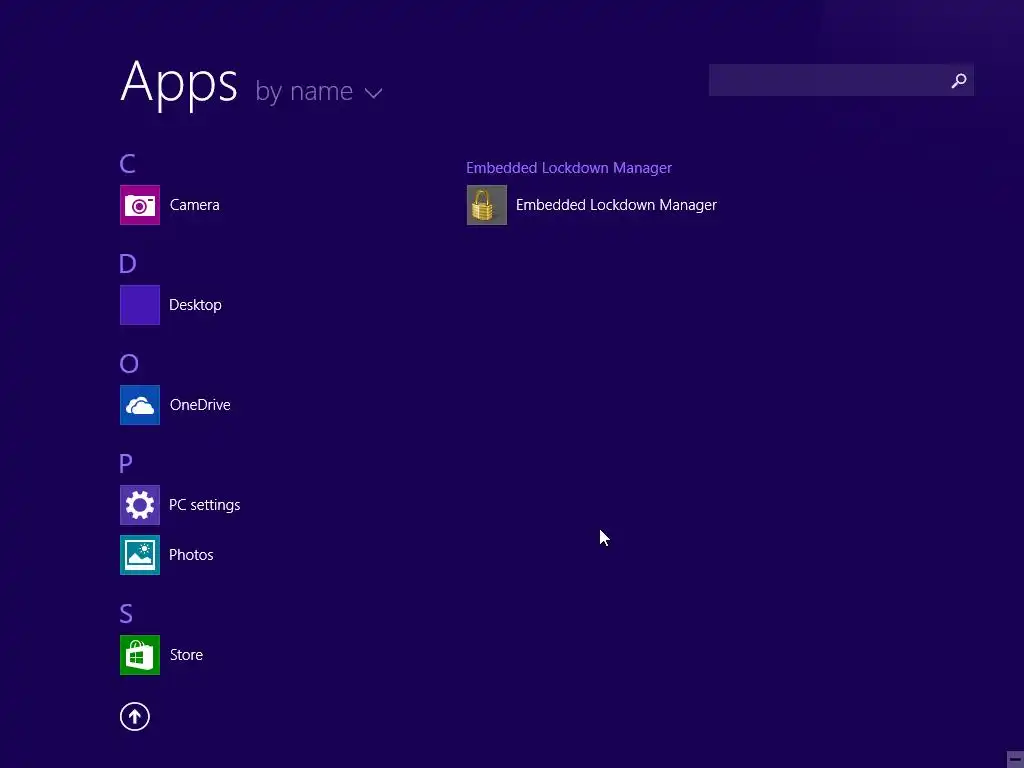
Task: Open the Embedded Lockdown Manager padlock icon
Action: coord(487,205)
